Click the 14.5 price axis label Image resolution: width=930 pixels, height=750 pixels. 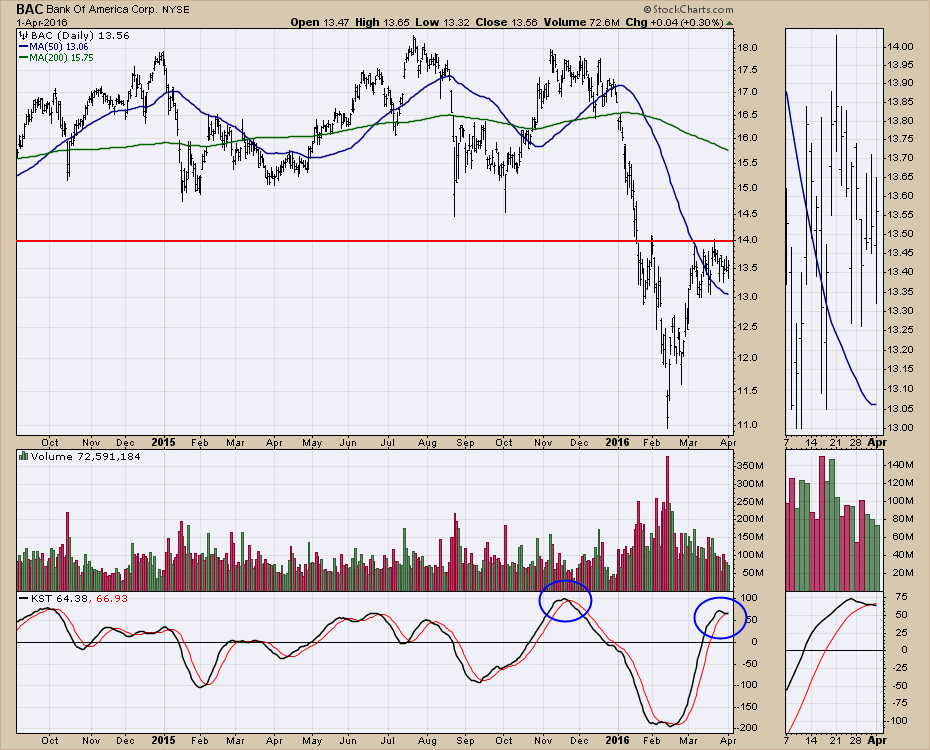click(x=749, y=213)
